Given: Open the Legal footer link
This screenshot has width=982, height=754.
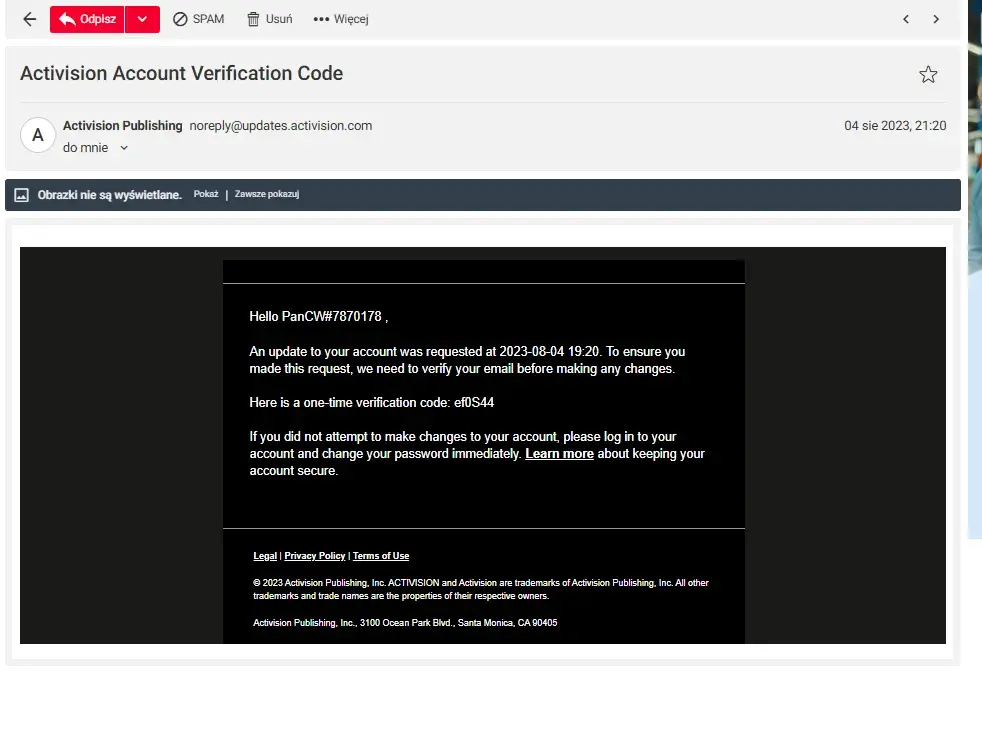Looking at the screenshot, I should coord(265,556).
